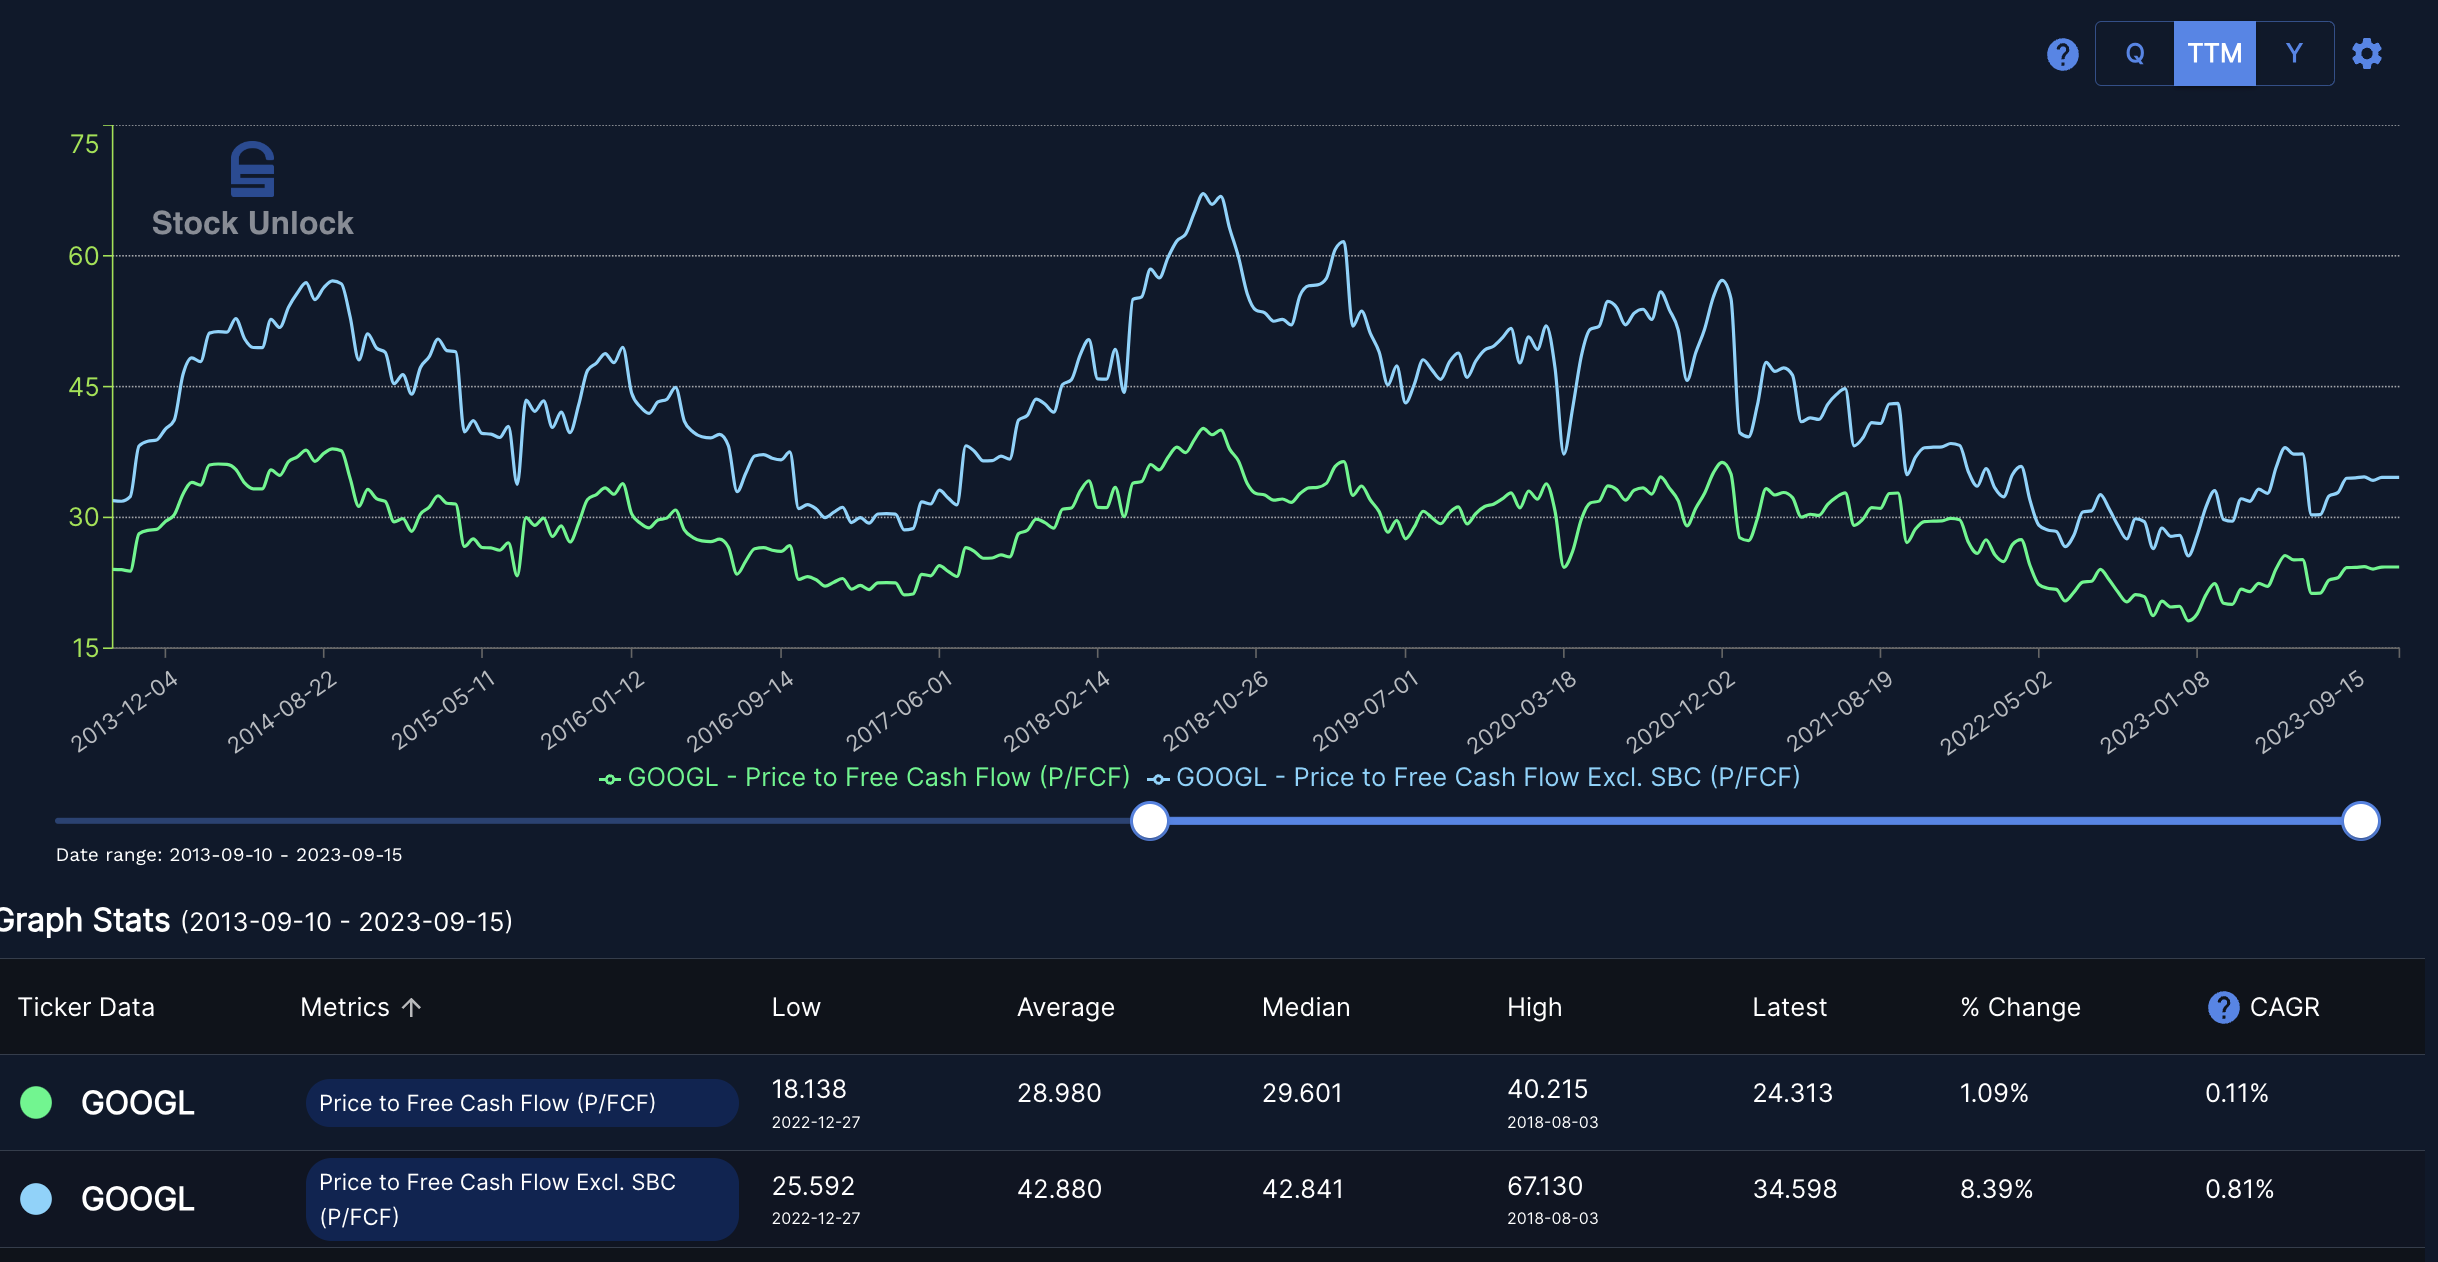This screenshot has width=2438, height=1262.
Task: Click the Latest value 34.598
Action: point(1794,1189)
